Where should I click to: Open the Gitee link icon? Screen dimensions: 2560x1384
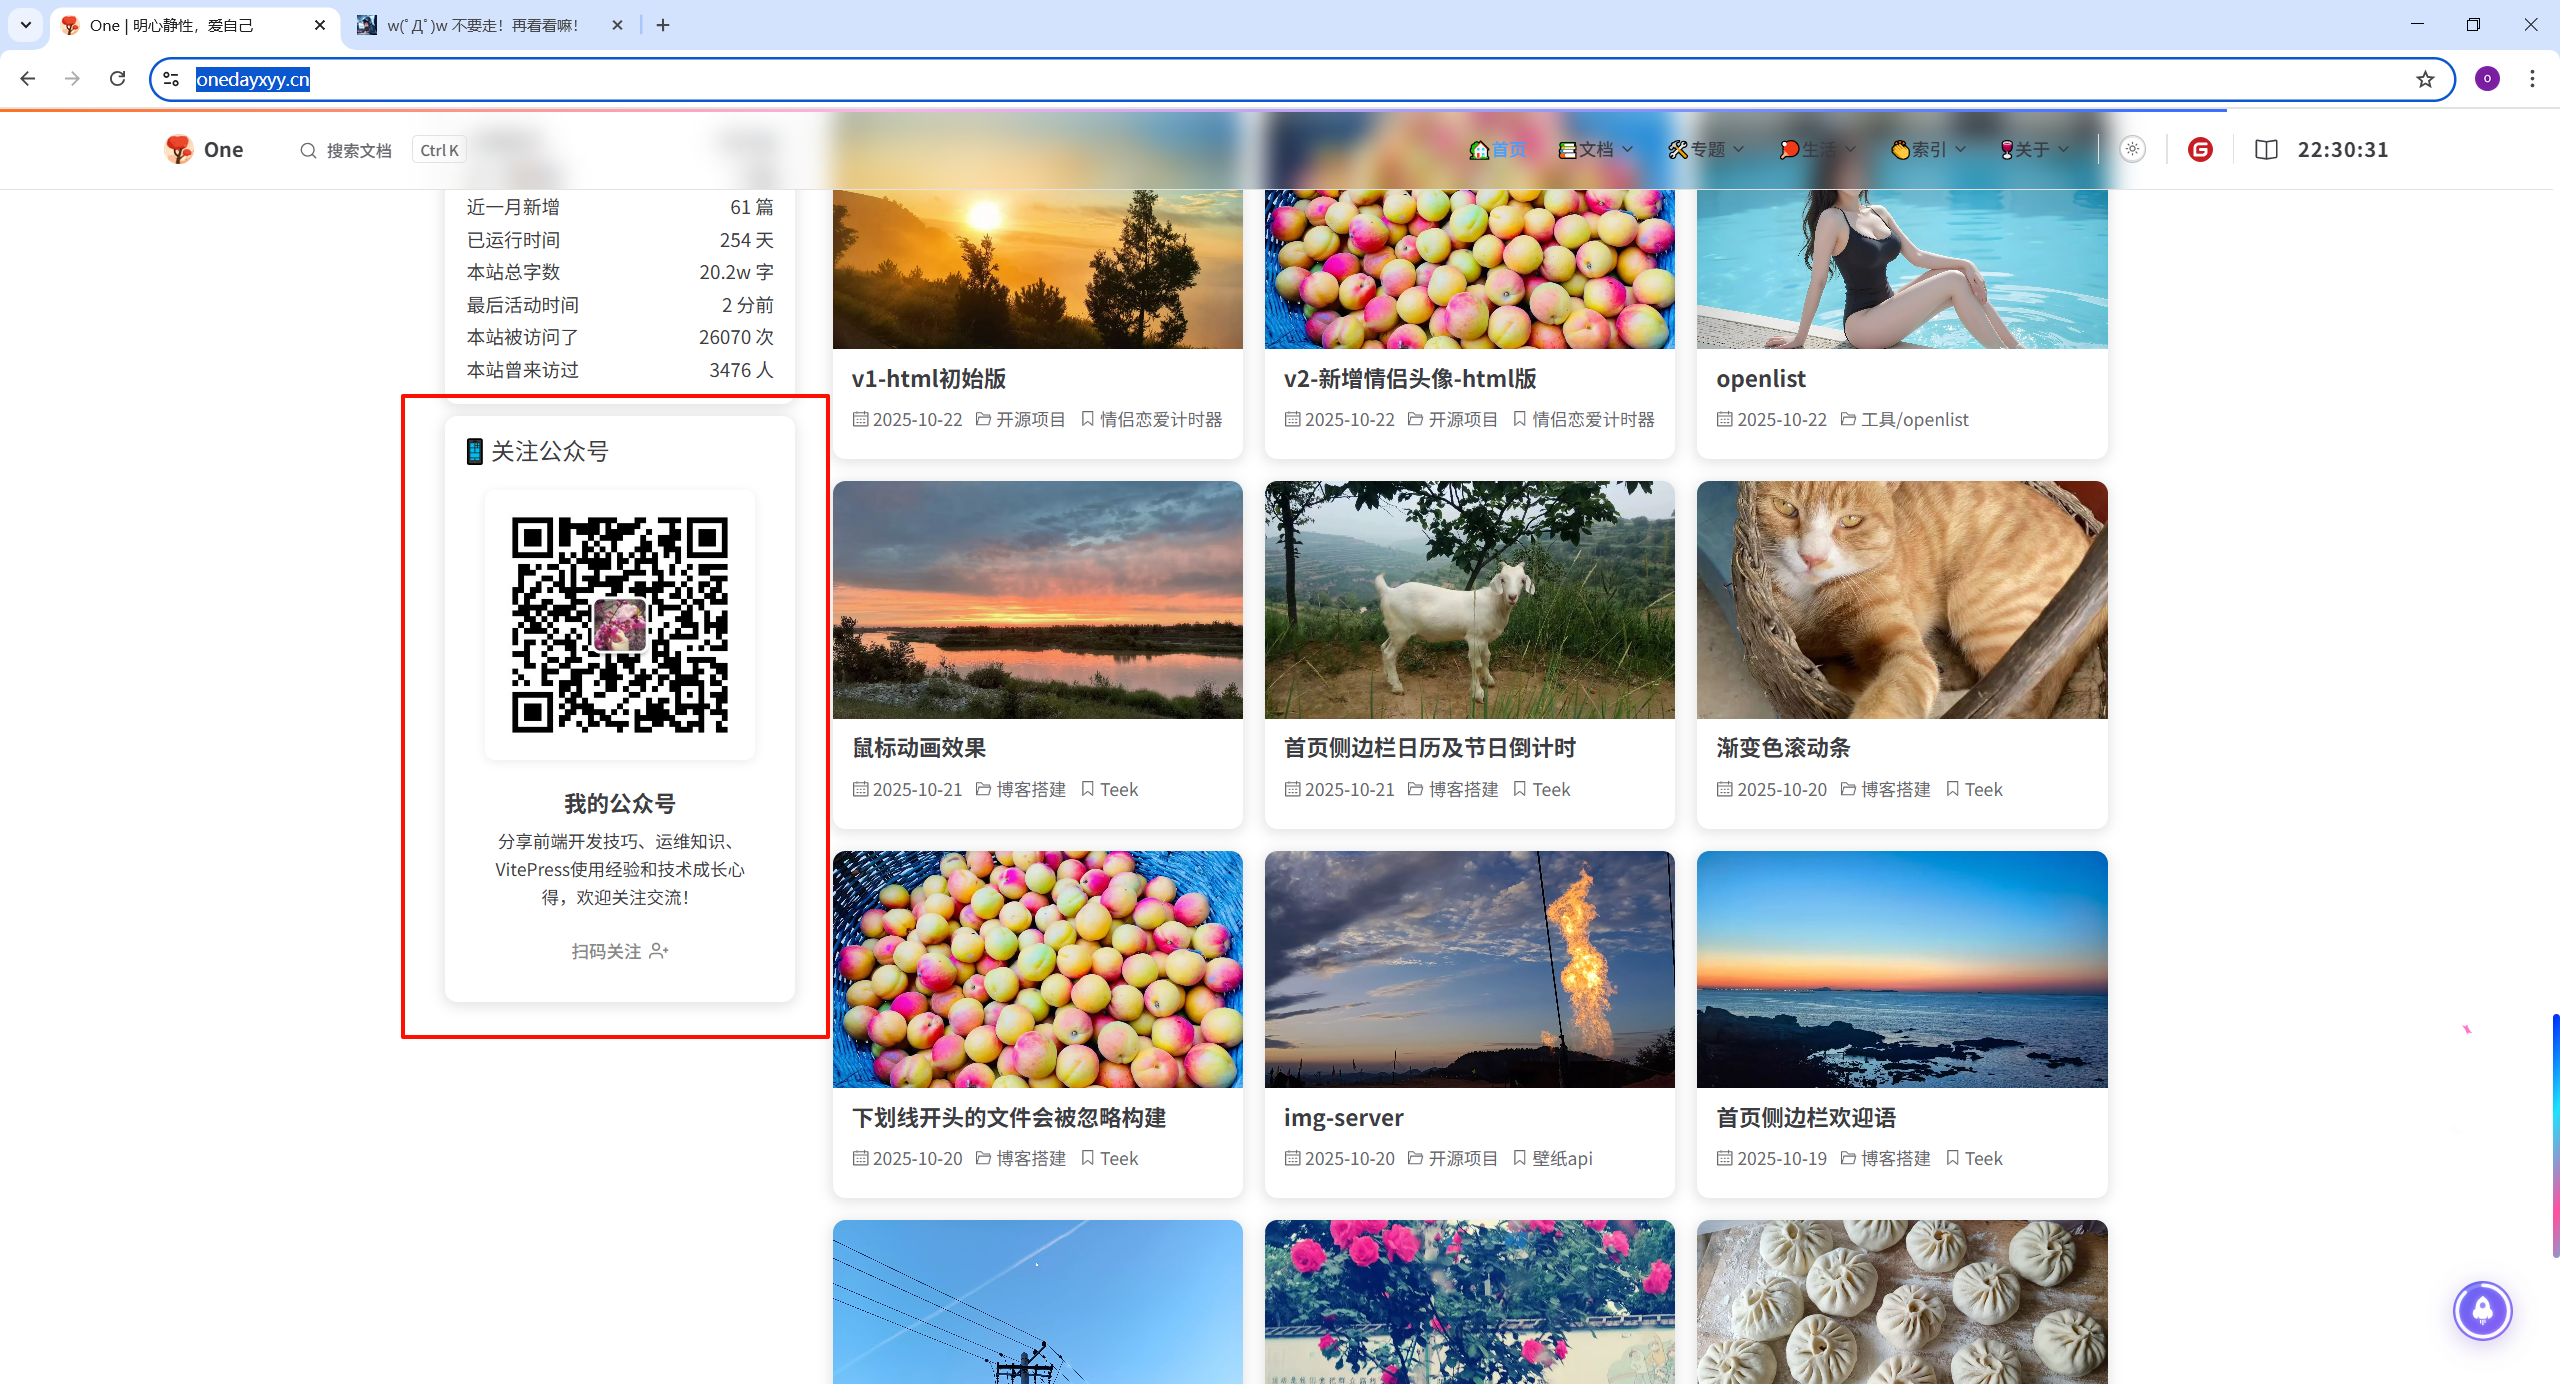pos(2199,150)
